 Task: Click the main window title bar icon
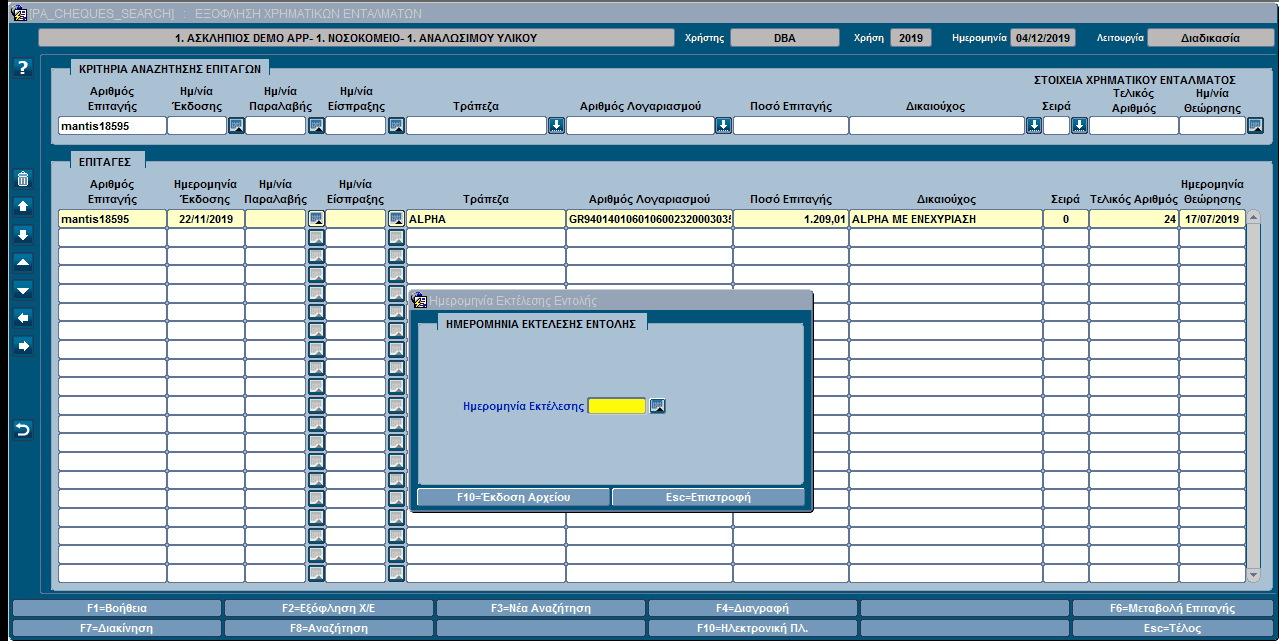17,14
